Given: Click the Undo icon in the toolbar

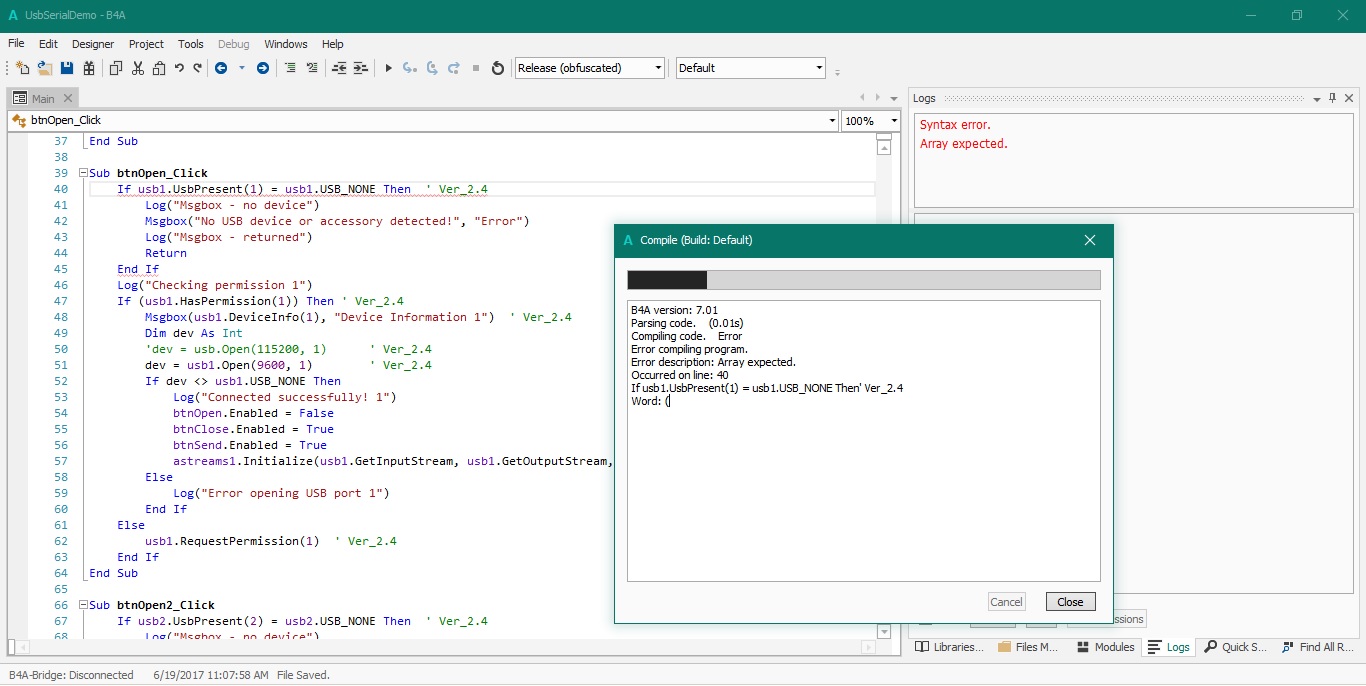Looking at the screenshot, I should (x=179, y=68).
